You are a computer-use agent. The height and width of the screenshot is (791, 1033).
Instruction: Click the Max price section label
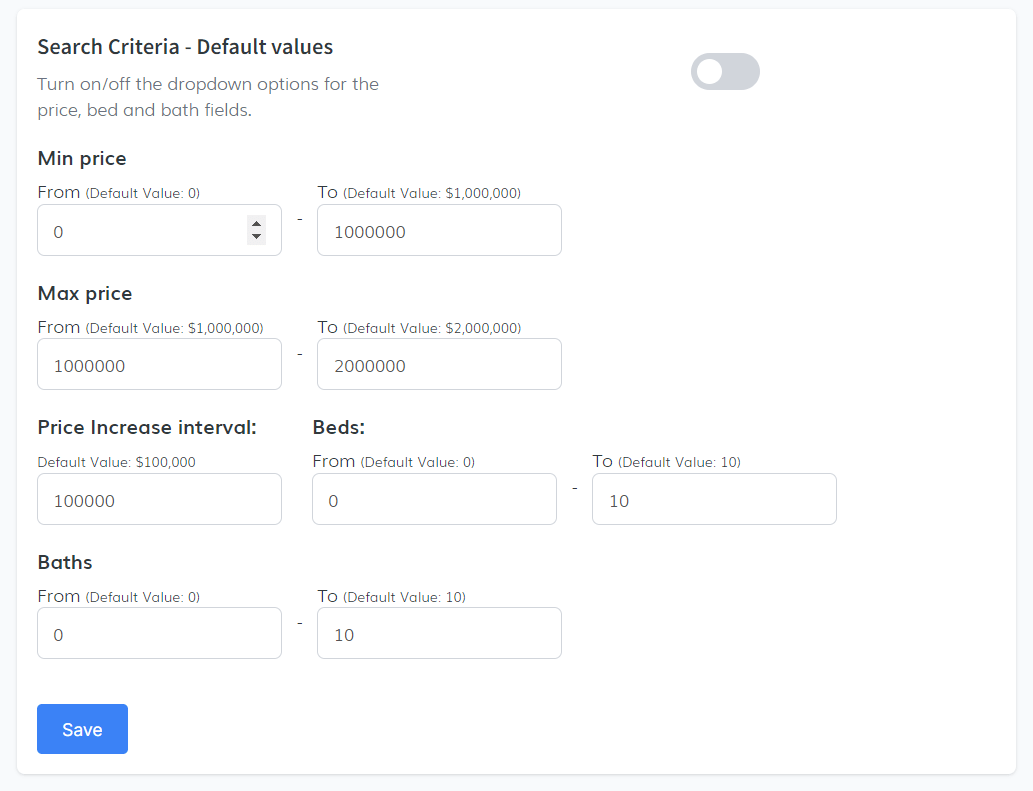tap(85, 293)
